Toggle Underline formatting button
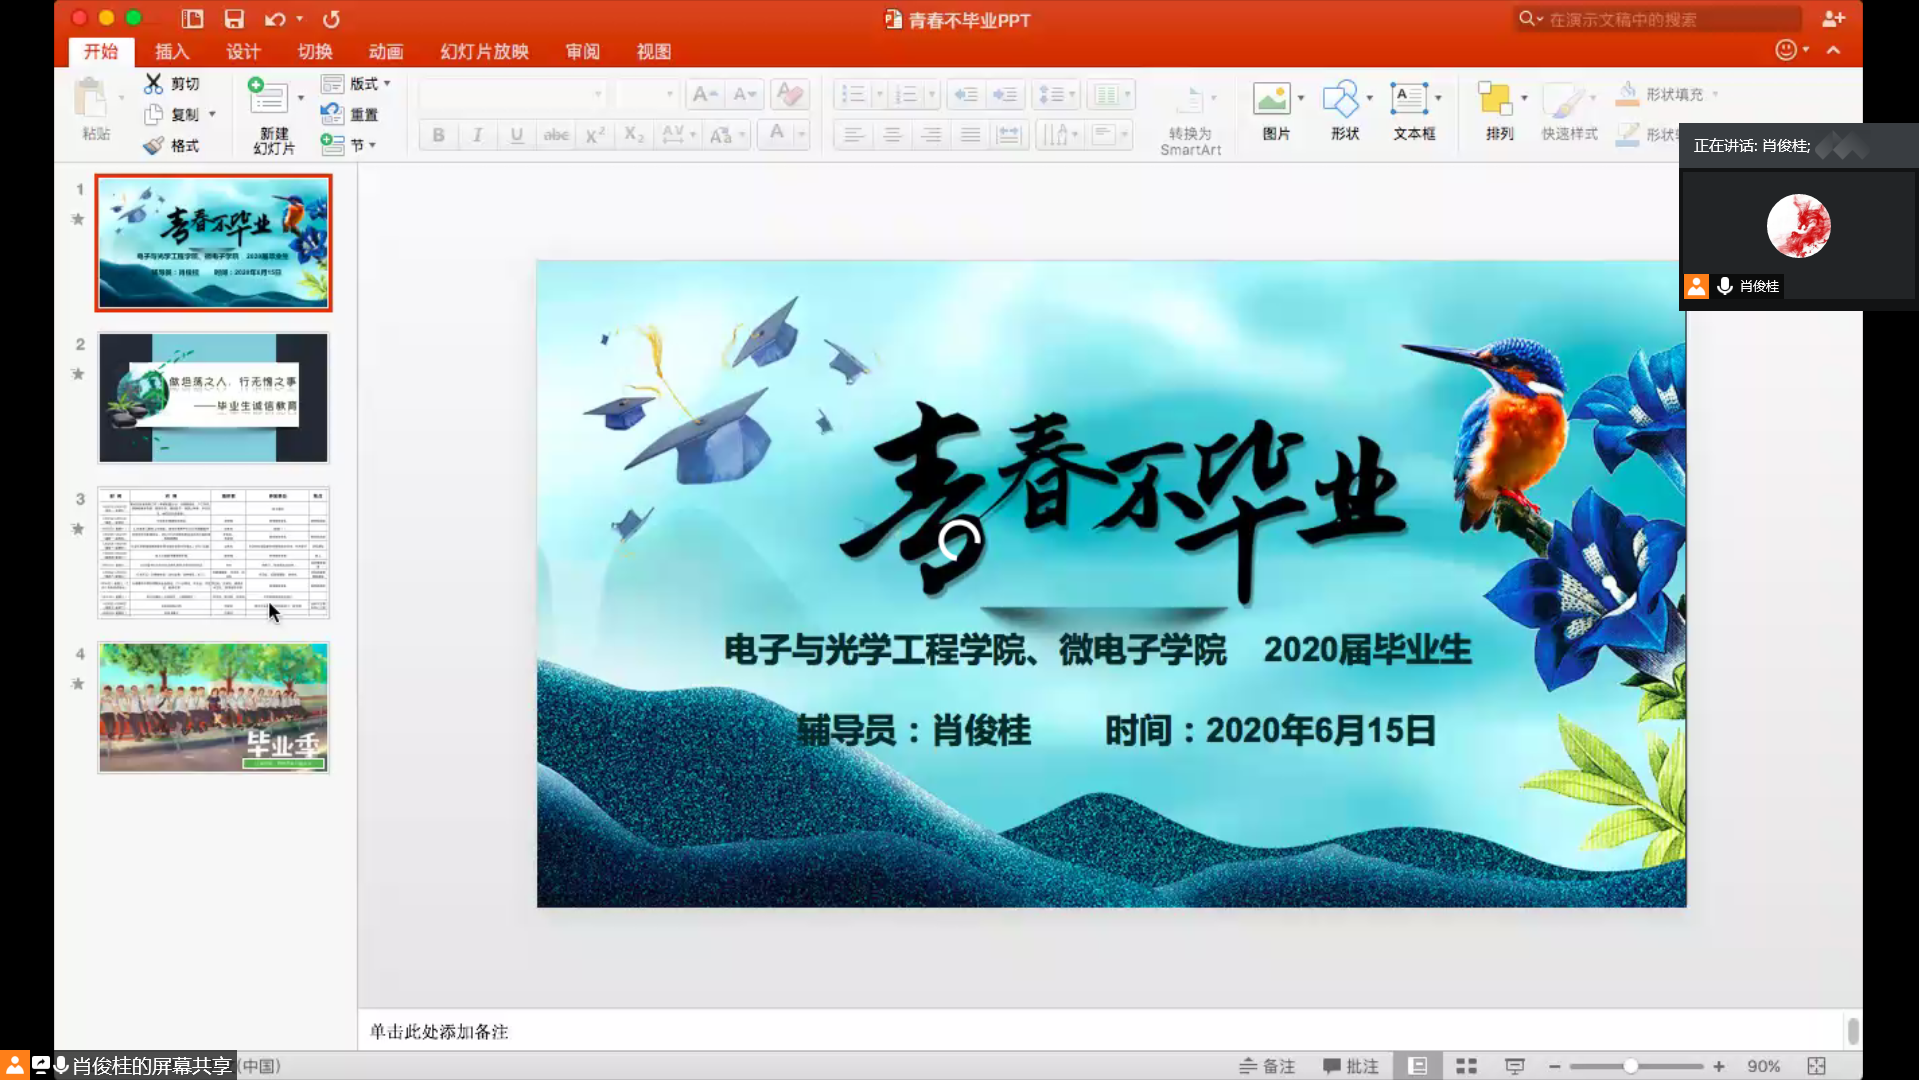The image size is (1919, 1080). tap(516, 135)
